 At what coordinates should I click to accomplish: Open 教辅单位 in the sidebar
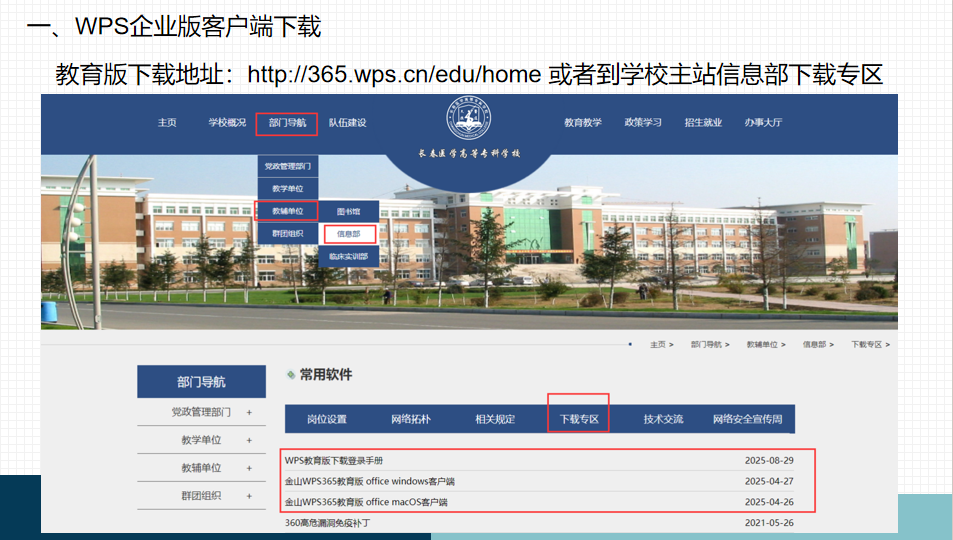point(201,468)
